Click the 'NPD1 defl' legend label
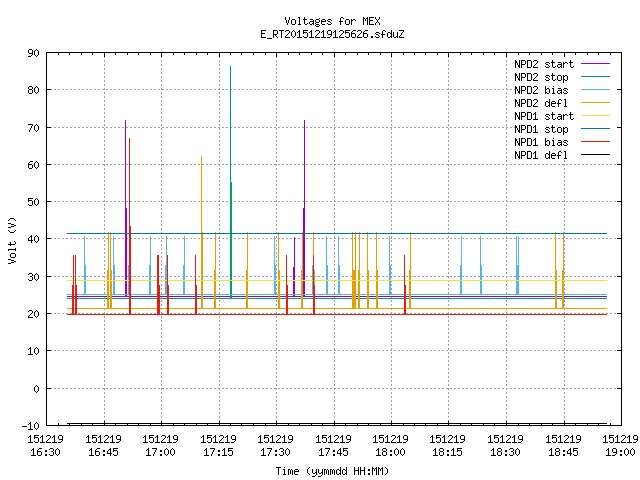Image resolution: width=640 pixels, height=480 pixels. [541, 156]
